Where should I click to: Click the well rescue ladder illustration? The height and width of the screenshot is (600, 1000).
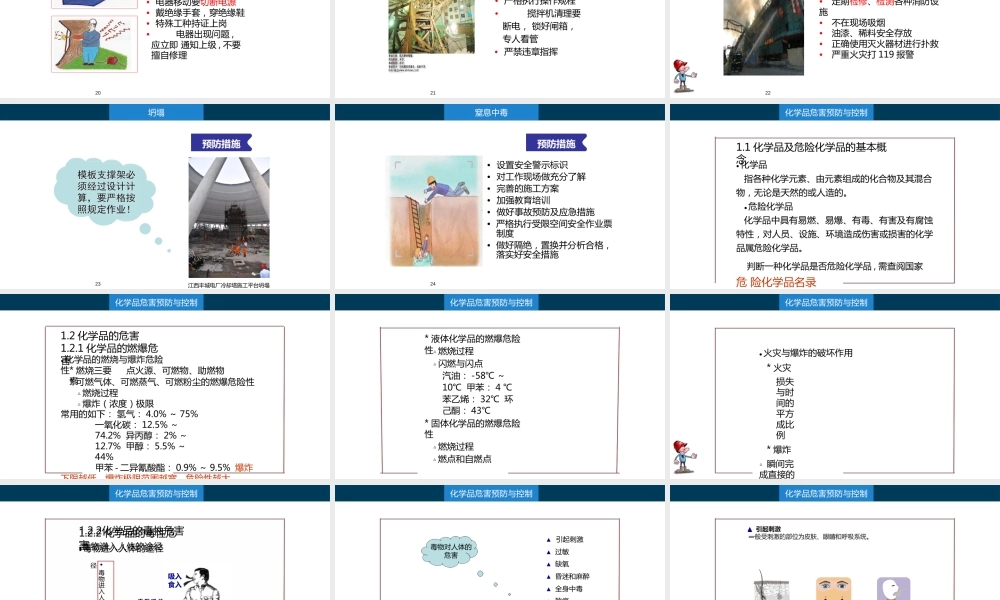pyautogui.click(x=434, y=211)
